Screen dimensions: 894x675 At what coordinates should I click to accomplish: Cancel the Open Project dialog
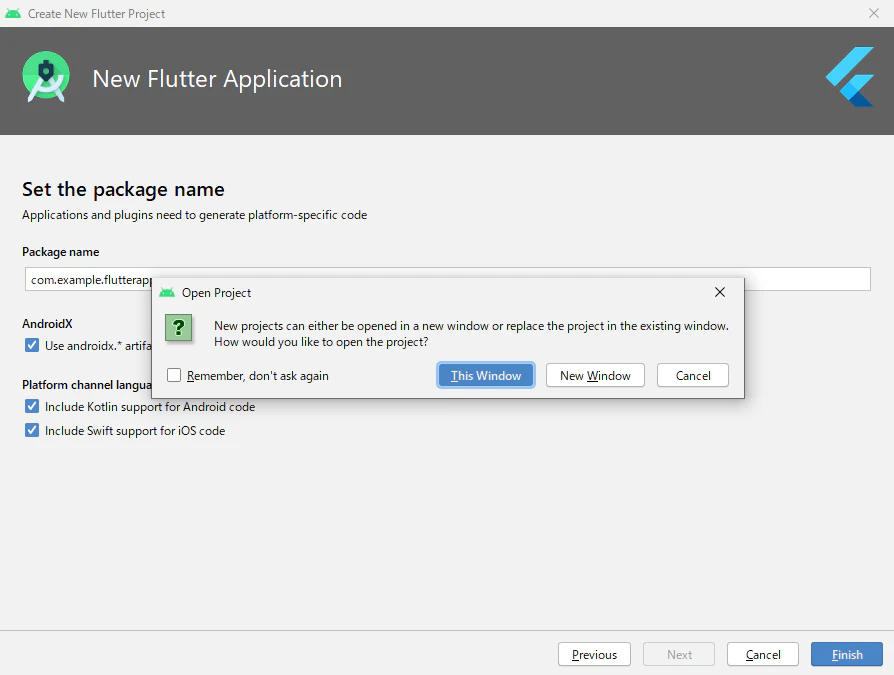693,376
